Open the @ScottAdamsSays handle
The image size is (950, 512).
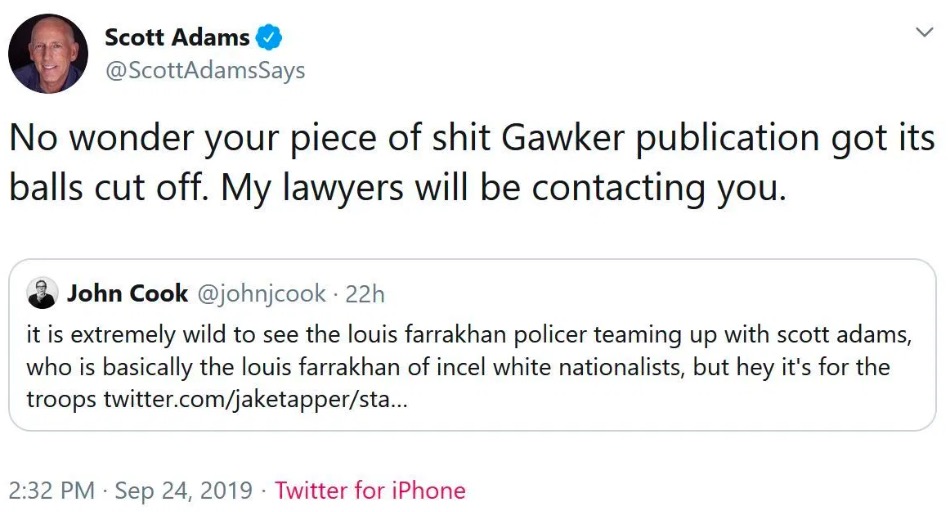coord(205,71)
